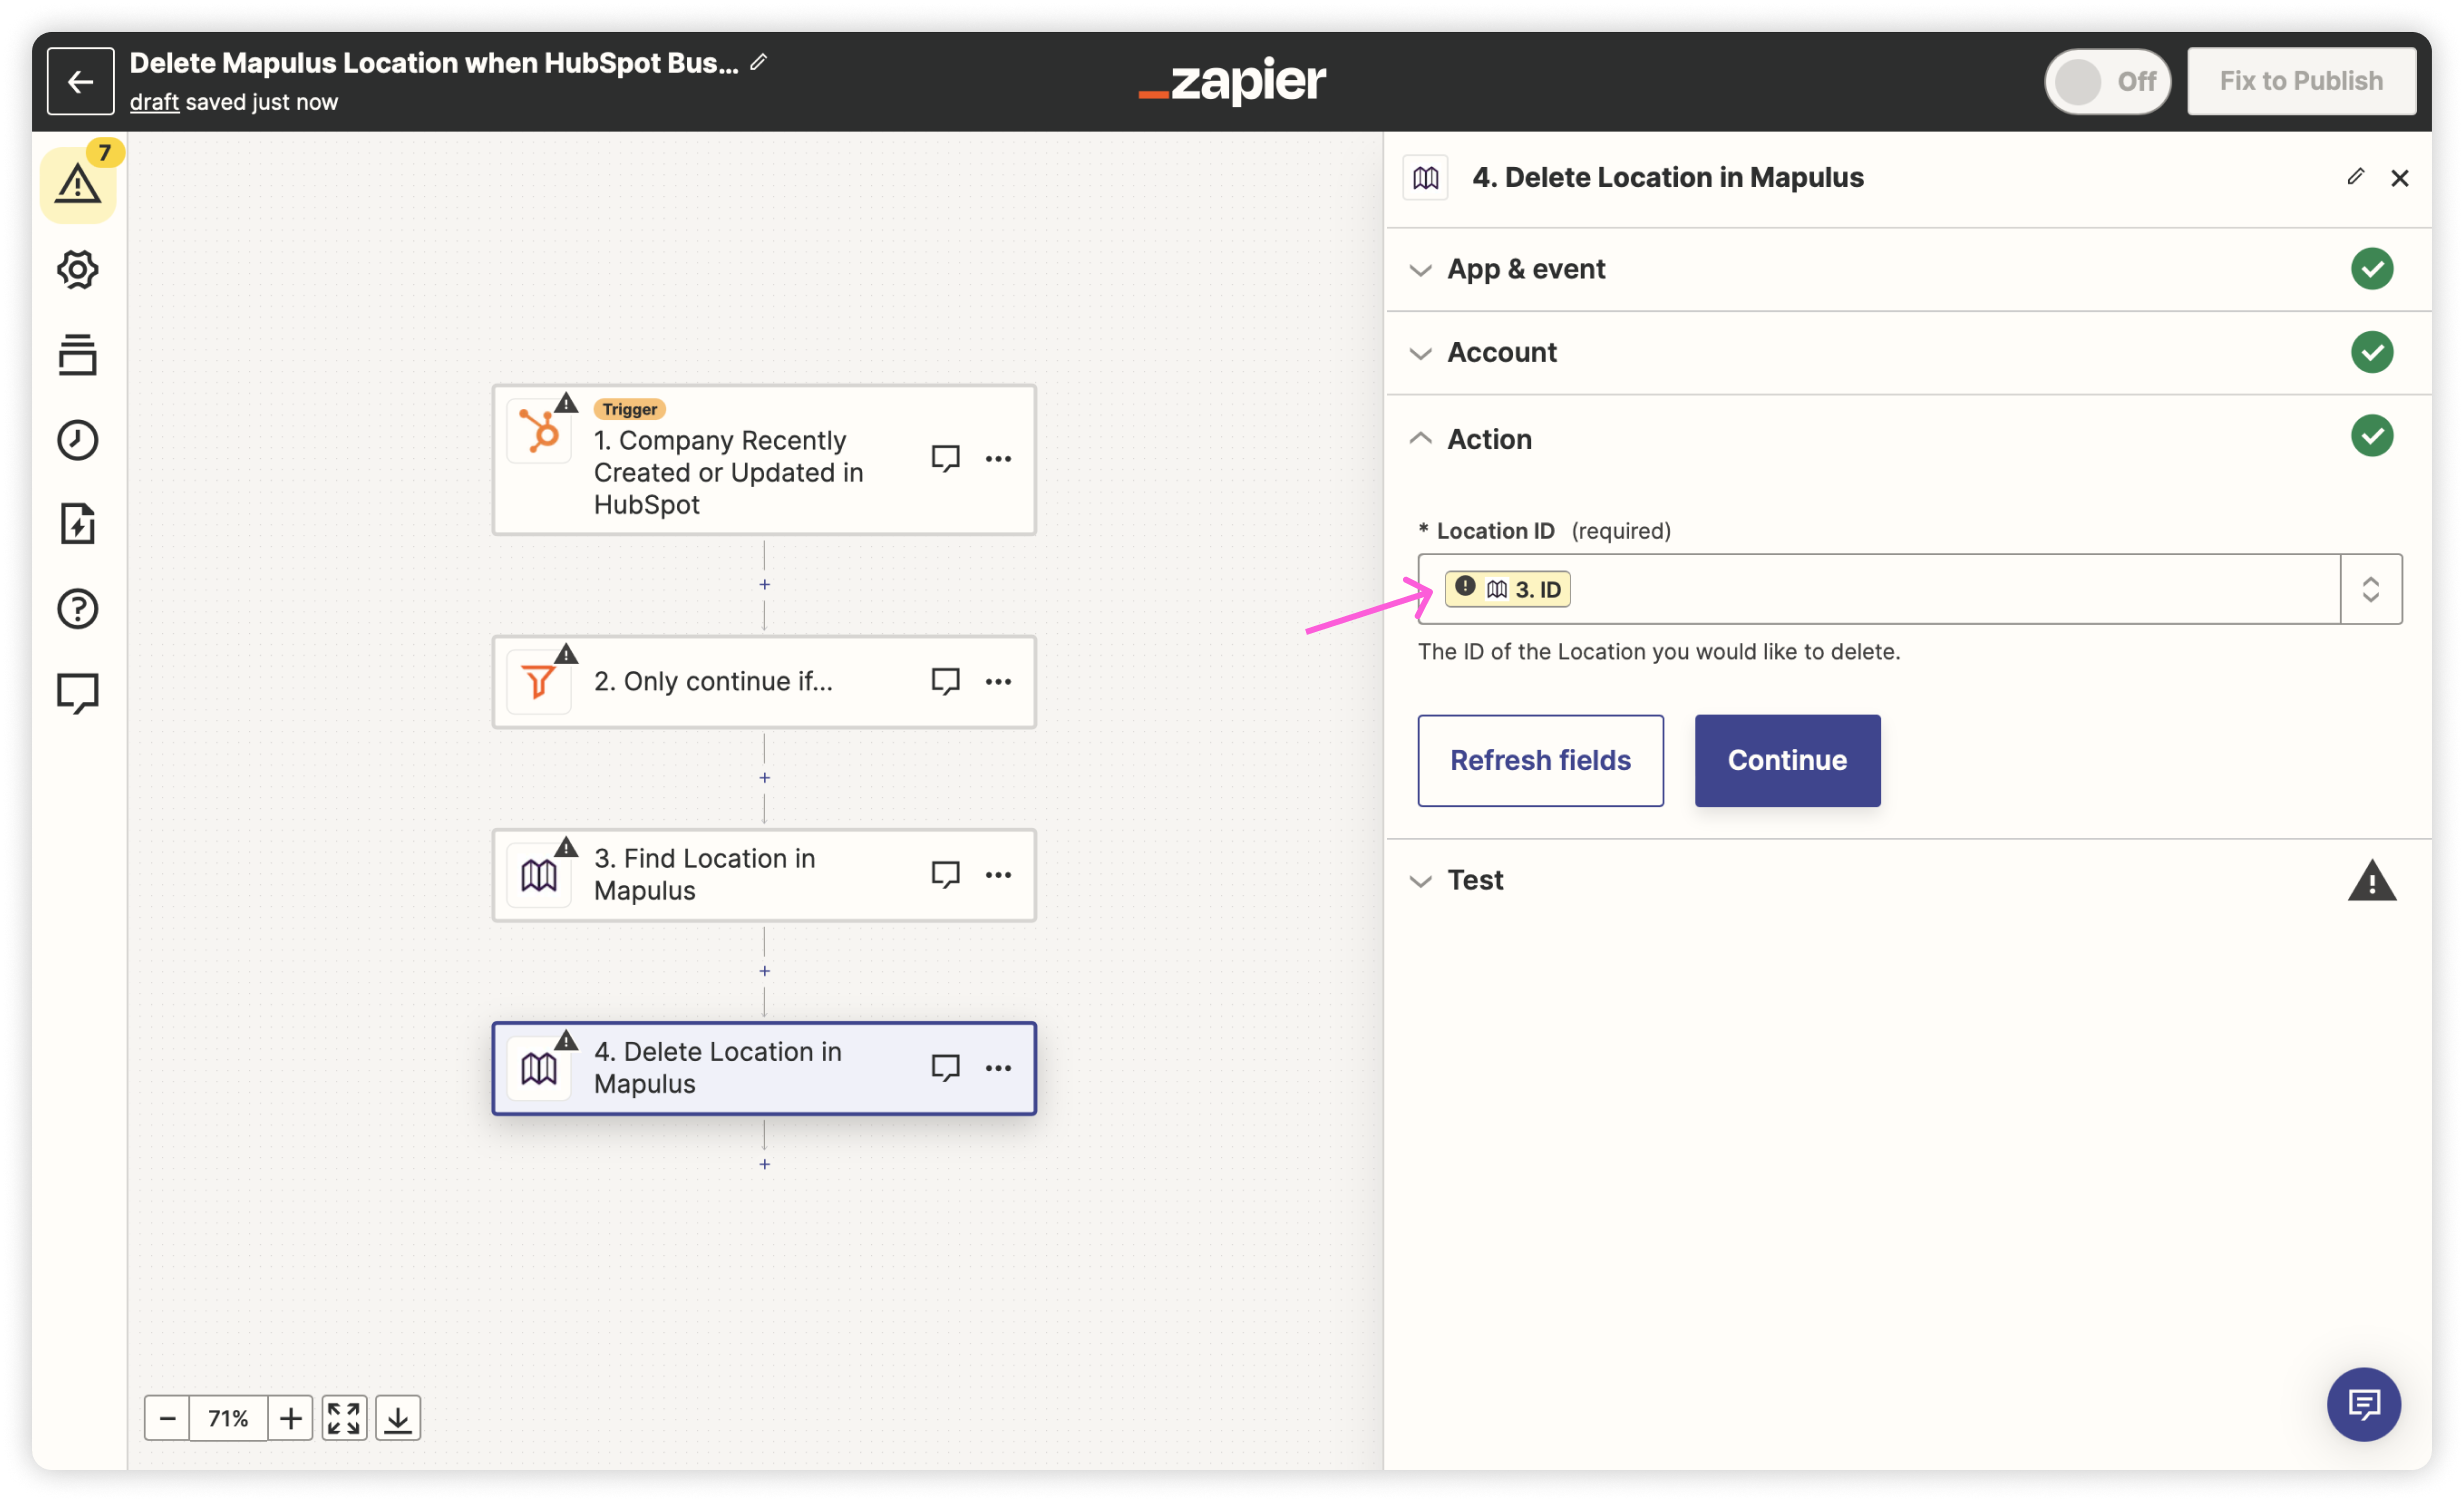Screen dimensions: 2464x1502
Task: Click the Action green checkmark
Action: click(2372, 436)
